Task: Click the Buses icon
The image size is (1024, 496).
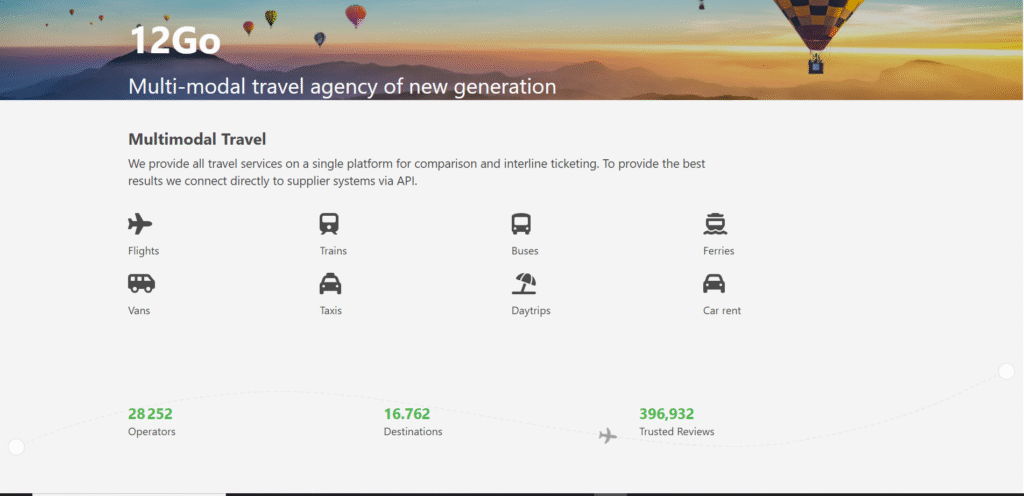Action: tap(520, 224)
